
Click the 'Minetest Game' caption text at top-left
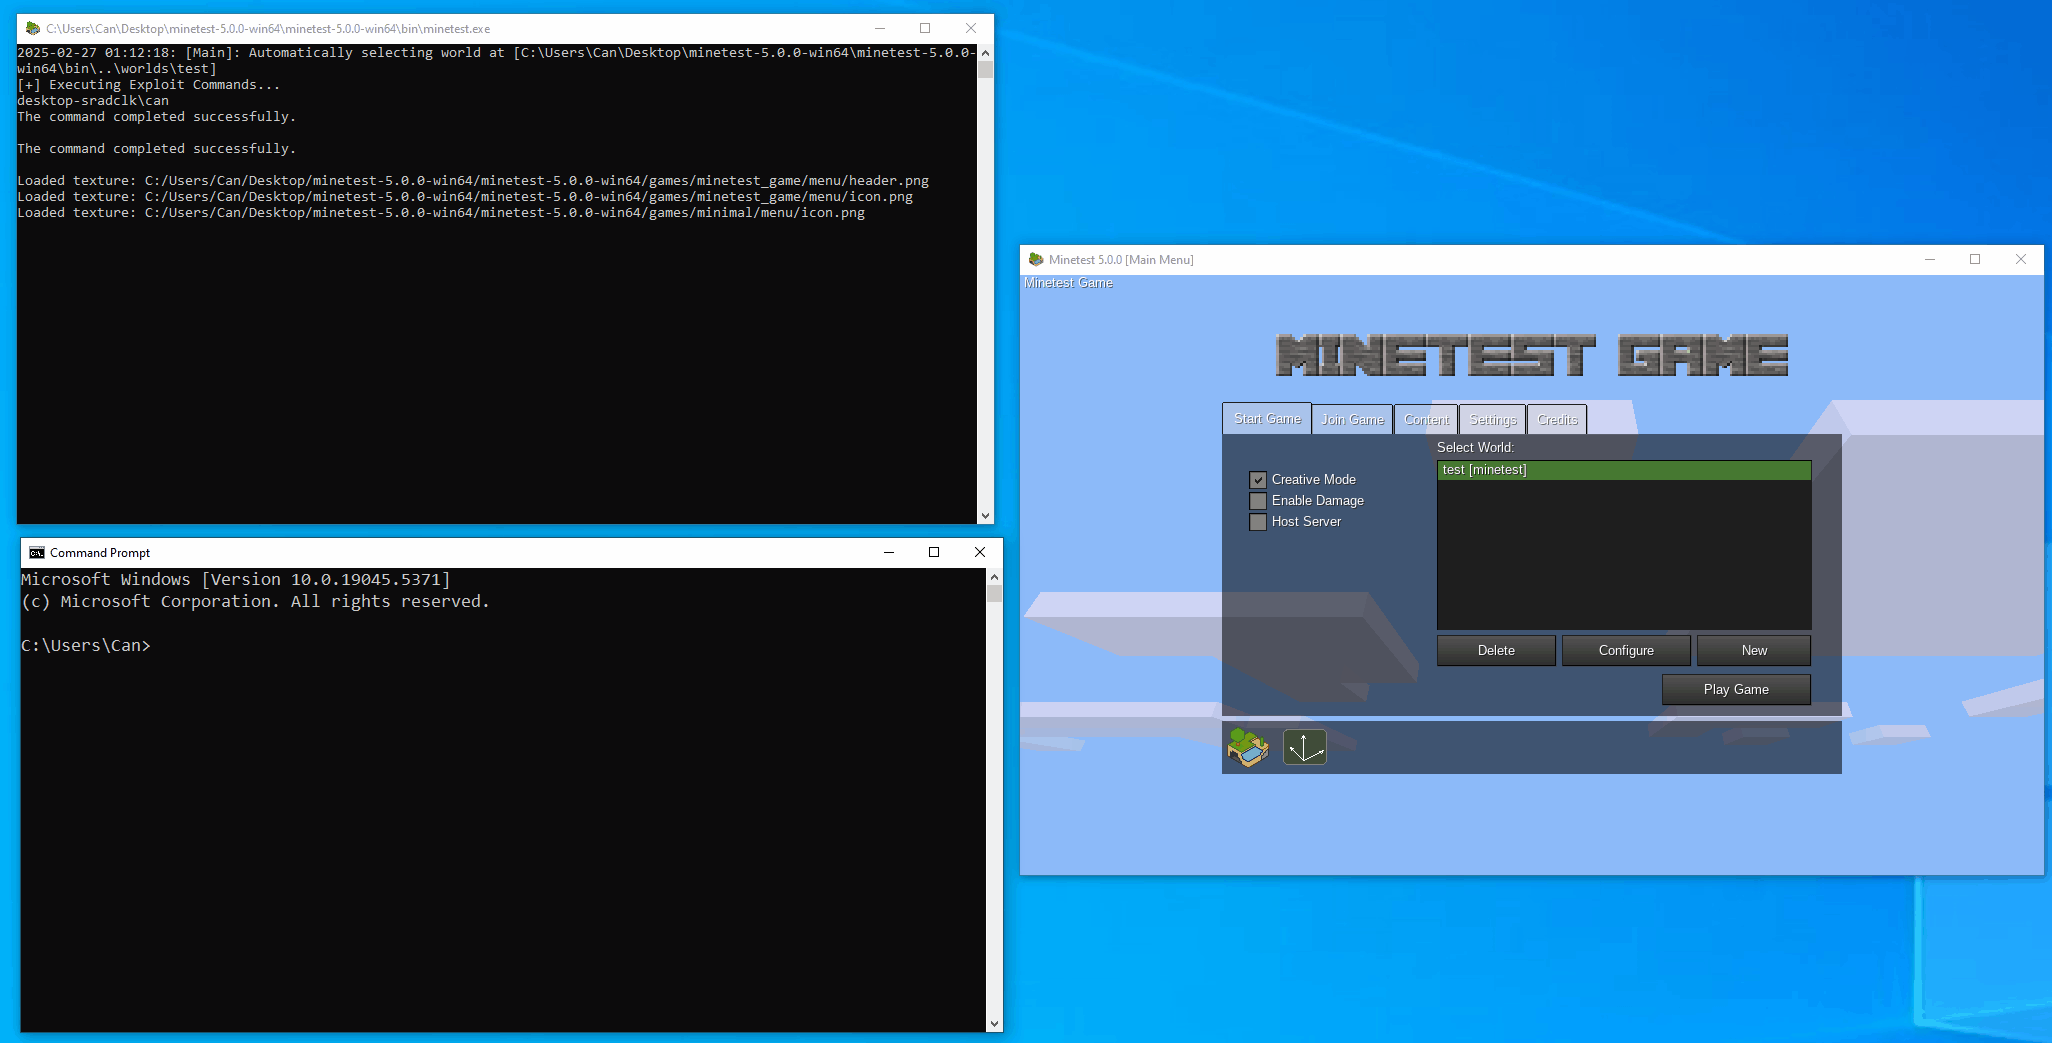1068,284
